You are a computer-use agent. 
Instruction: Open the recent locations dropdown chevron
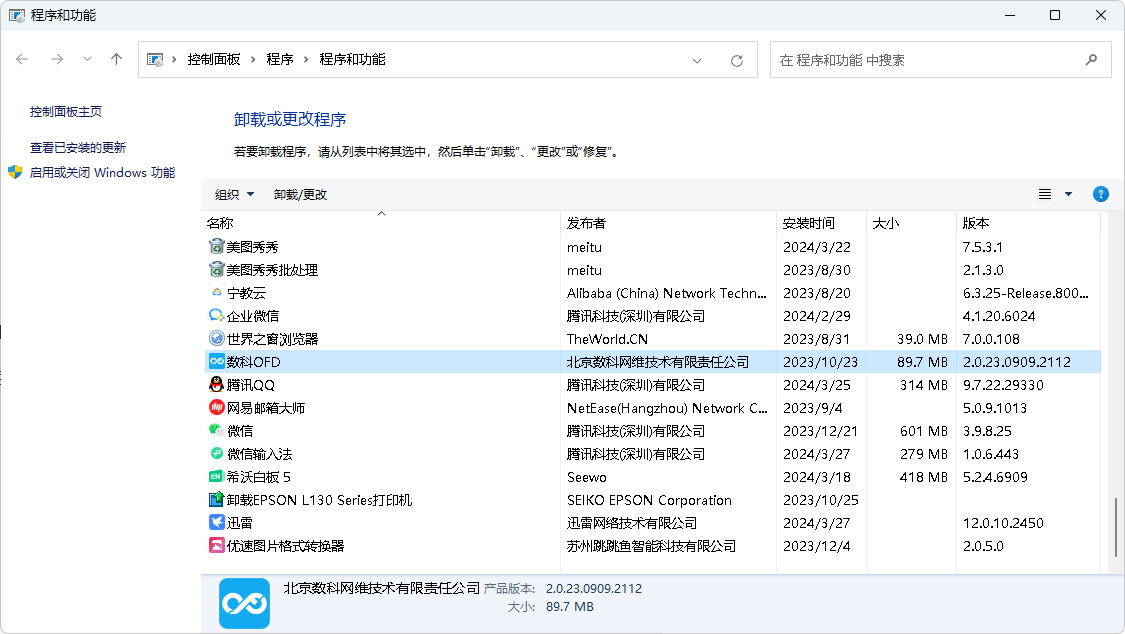click(87, 59)
